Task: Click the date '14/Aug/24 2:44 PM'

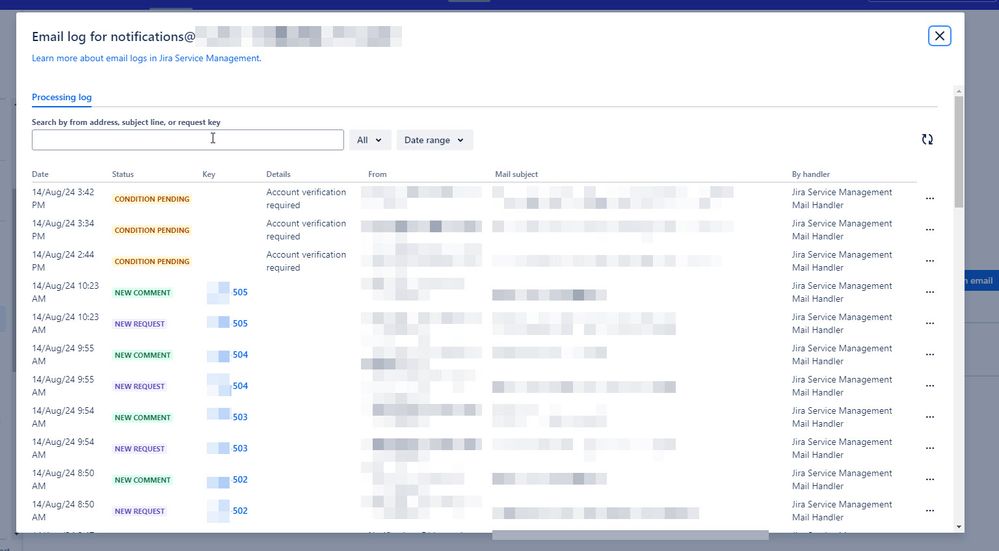Action: pos(63,261)
